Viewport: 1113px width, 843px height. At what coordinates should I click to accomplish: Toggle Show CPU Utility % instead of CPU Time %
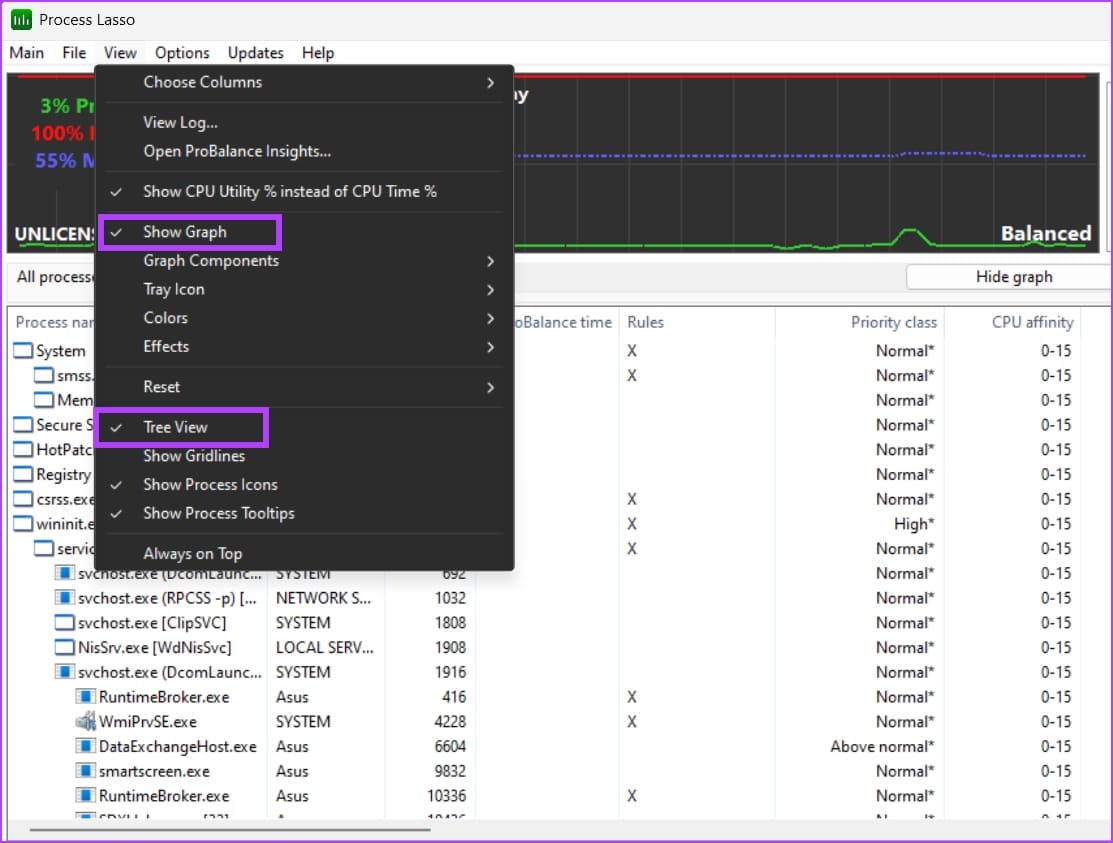[304, 192]
